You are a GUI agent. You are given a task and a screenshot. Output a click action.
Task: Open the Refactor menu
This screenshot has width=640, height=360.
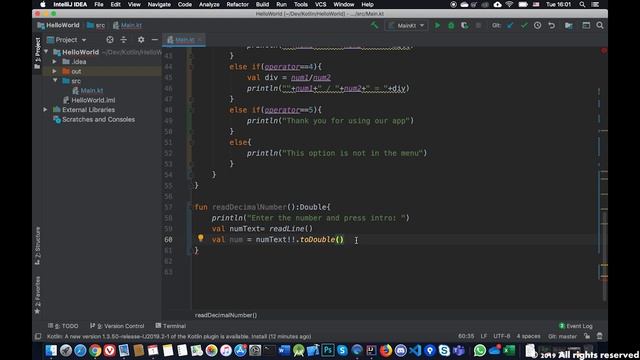pos(238,4)
